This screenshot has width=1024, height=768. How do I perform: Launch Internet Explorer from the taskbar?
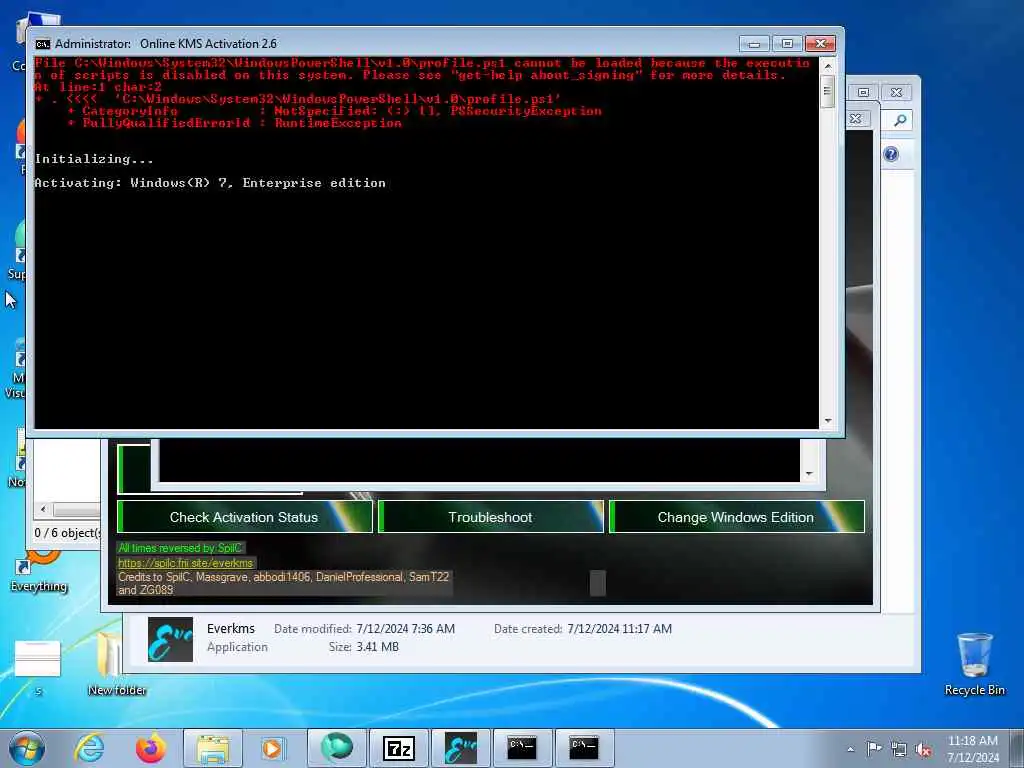(89, 748)
